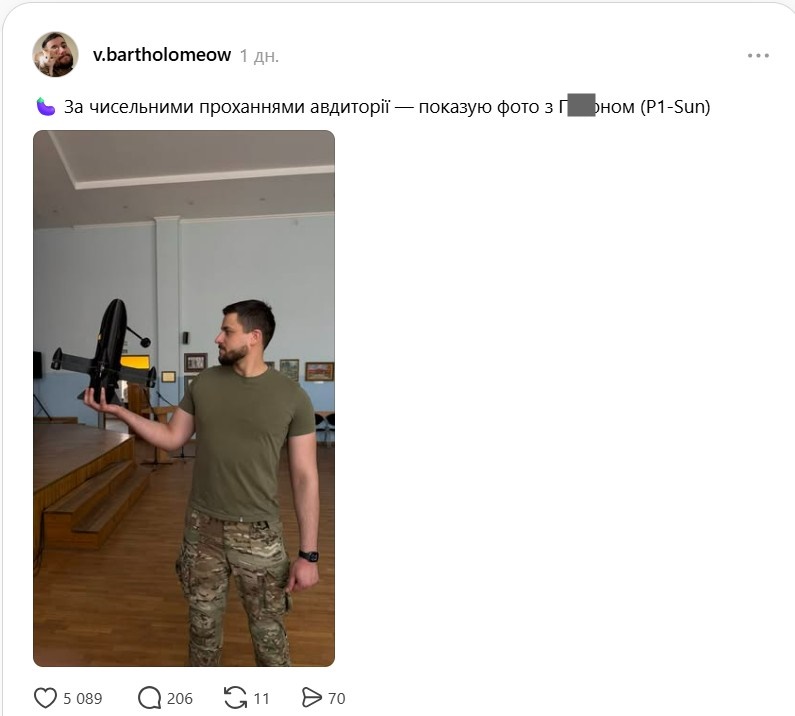The width and height of the screenshot is (795, 716).
Task: Like the post with the heart icon
Action: point(45,698)
